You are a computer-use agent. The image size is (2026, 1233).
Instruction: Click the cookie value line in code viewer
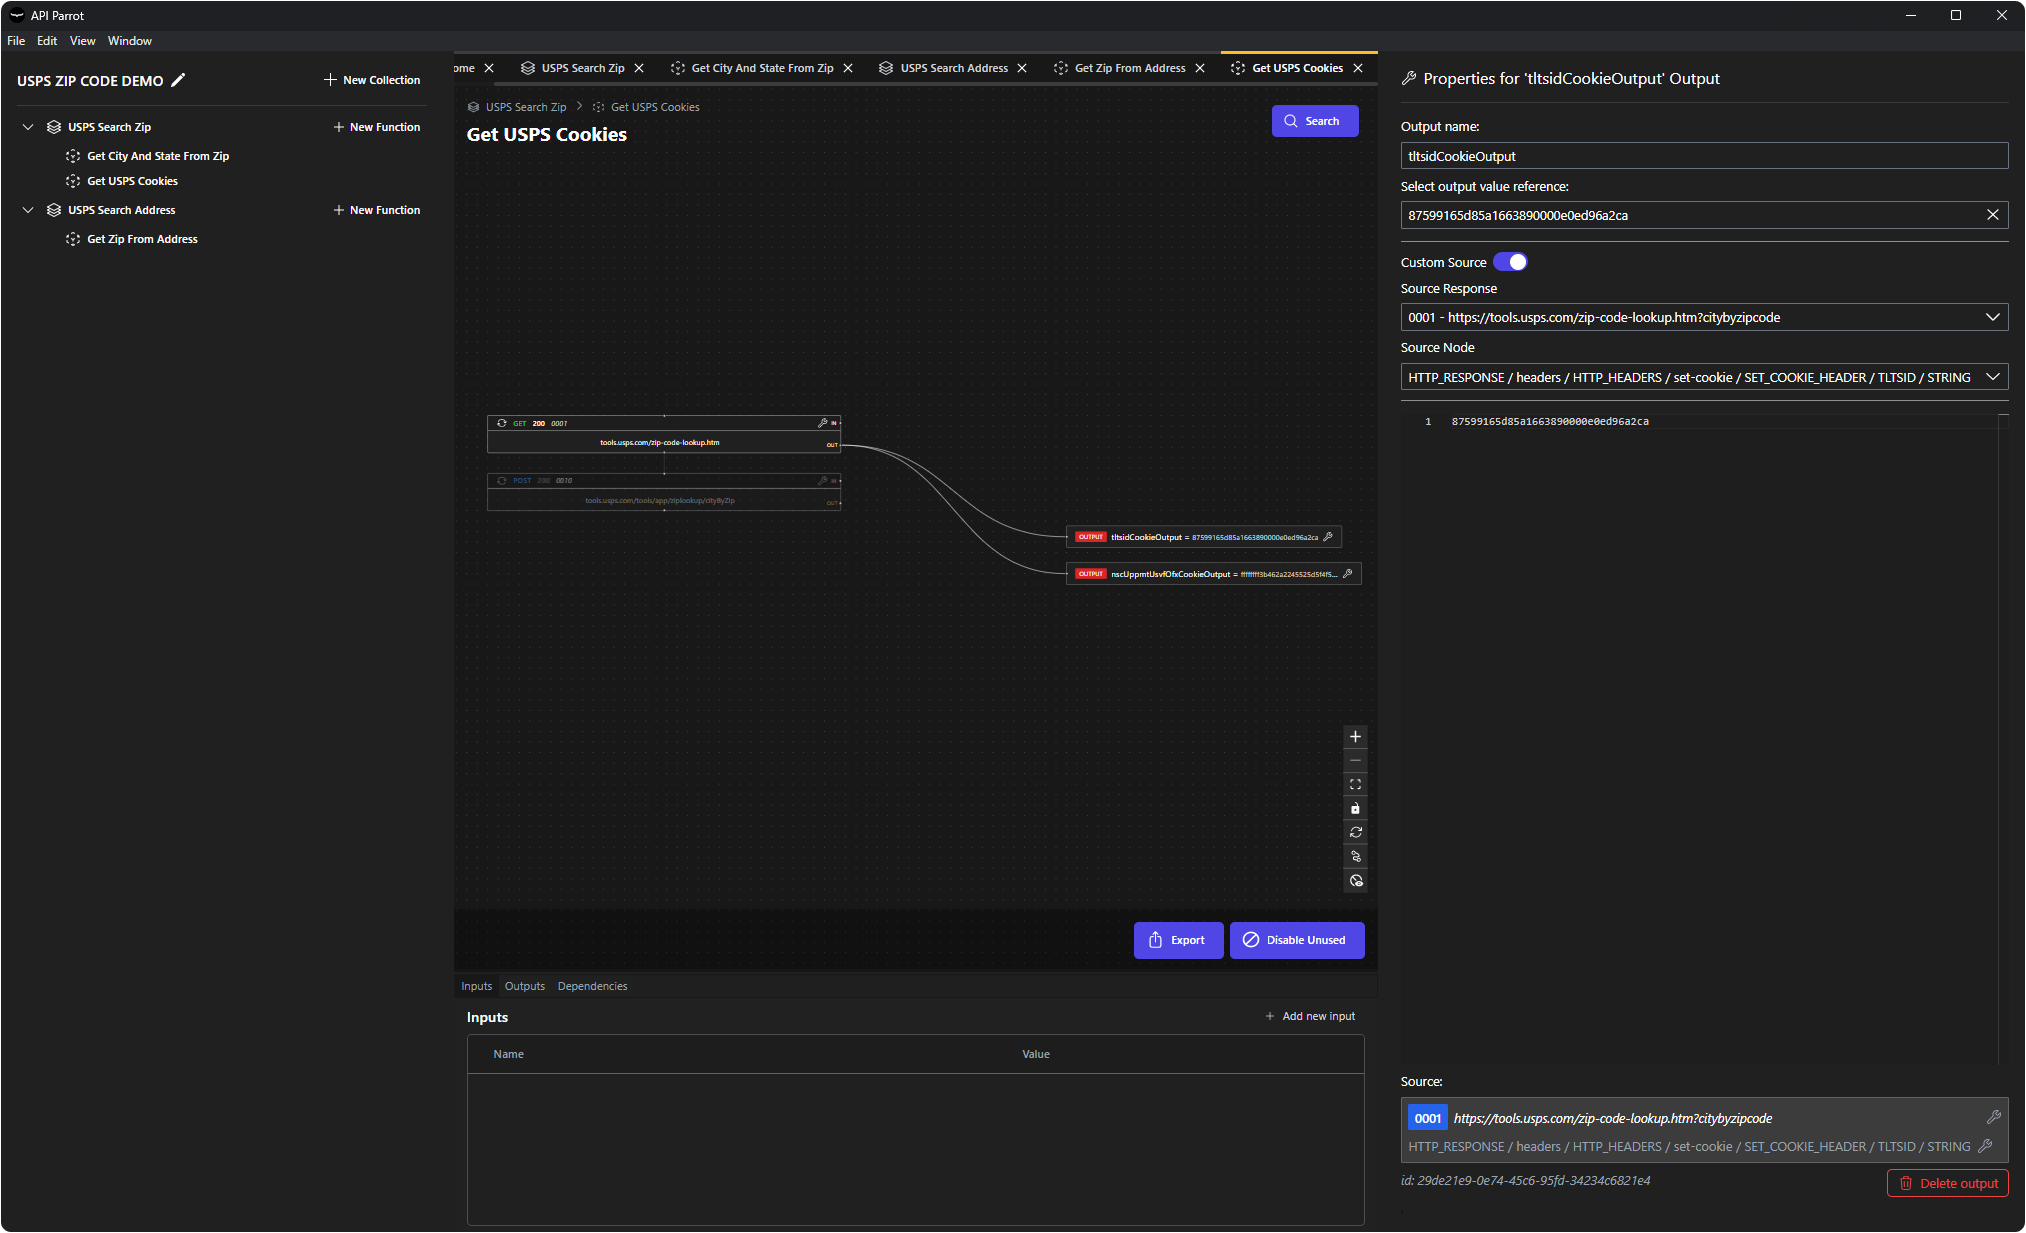pos(1550,421)
